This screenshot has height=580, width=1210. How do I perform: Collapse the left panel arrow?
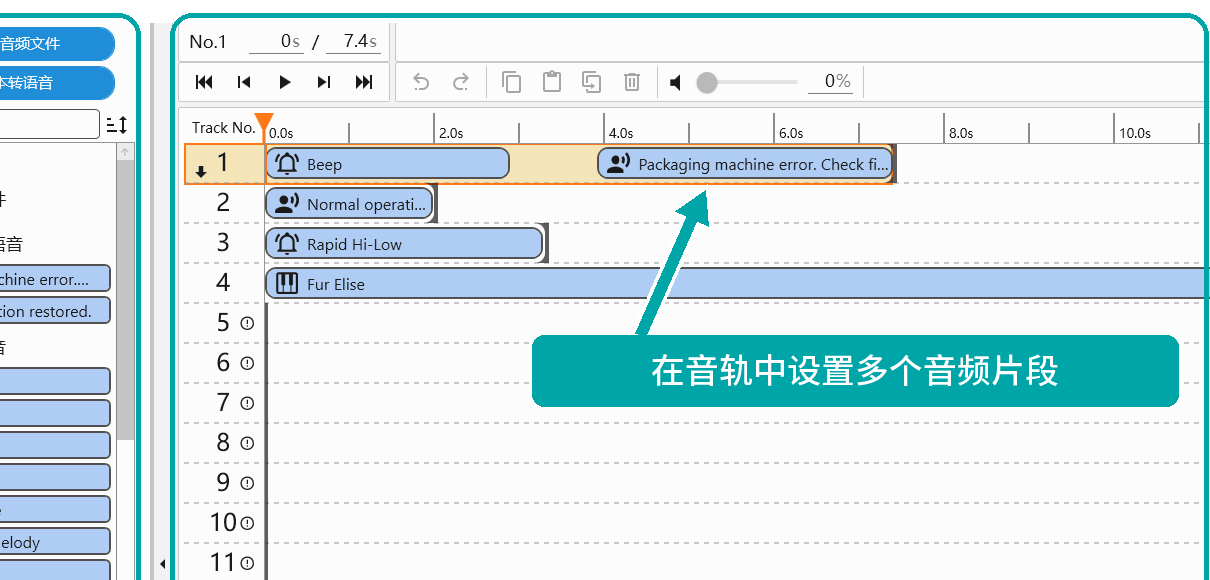pyautogui.click(x=162, y=565)
